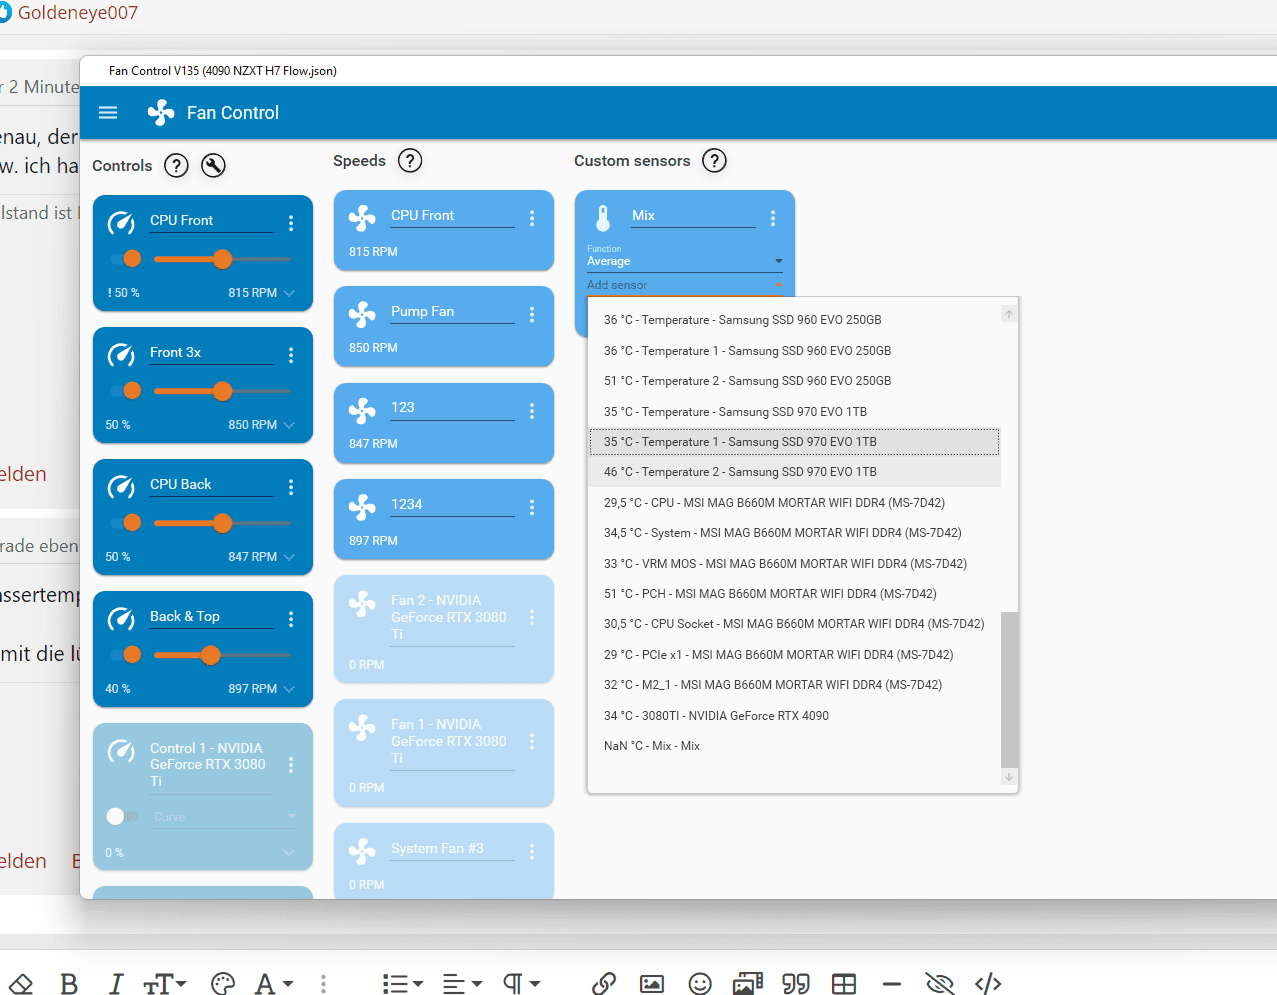Open the font color A dropdown in editor
Image resolution: width=1277 pixels, height=995 pixels.
[274, 984]
